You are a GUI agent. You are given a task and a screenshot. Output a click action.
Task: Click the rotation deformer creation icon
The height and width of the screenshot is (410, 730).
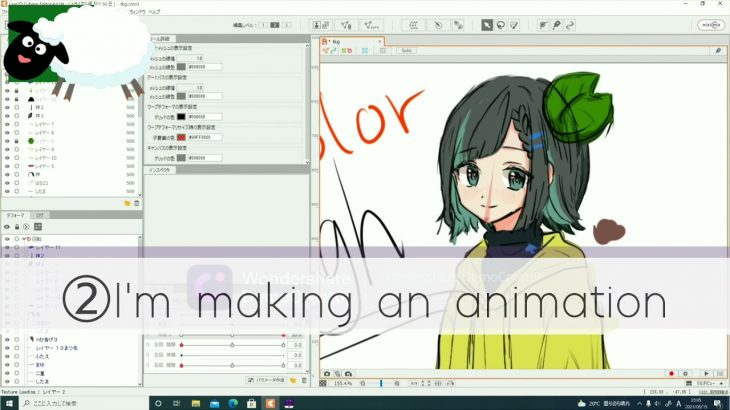click(438, 25)
